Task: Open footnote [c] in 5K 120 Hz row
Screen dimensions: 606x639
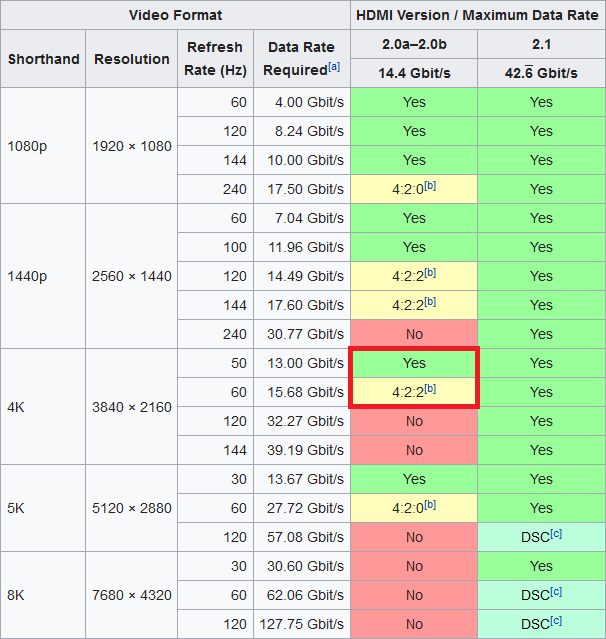Action: (556, 534)
